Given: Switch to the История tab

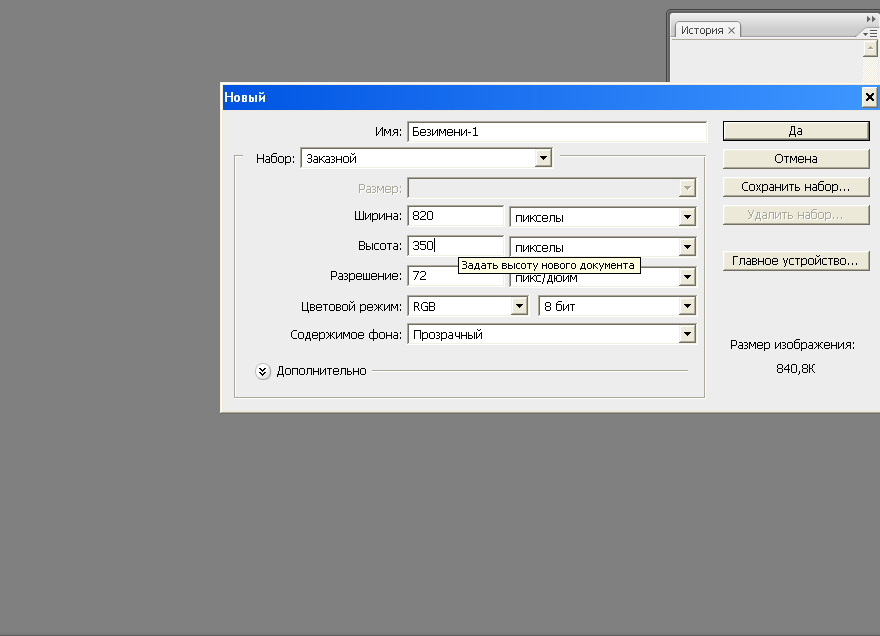Looking at the screenshot, I should [702, 31].
